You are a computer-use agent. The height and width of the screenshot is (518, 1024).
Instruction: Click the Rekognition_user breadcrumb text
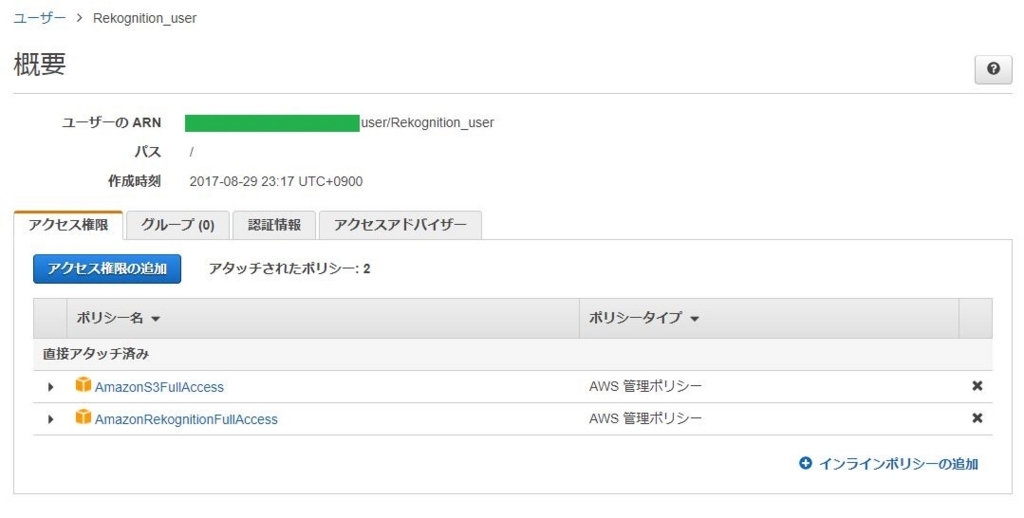144,18
